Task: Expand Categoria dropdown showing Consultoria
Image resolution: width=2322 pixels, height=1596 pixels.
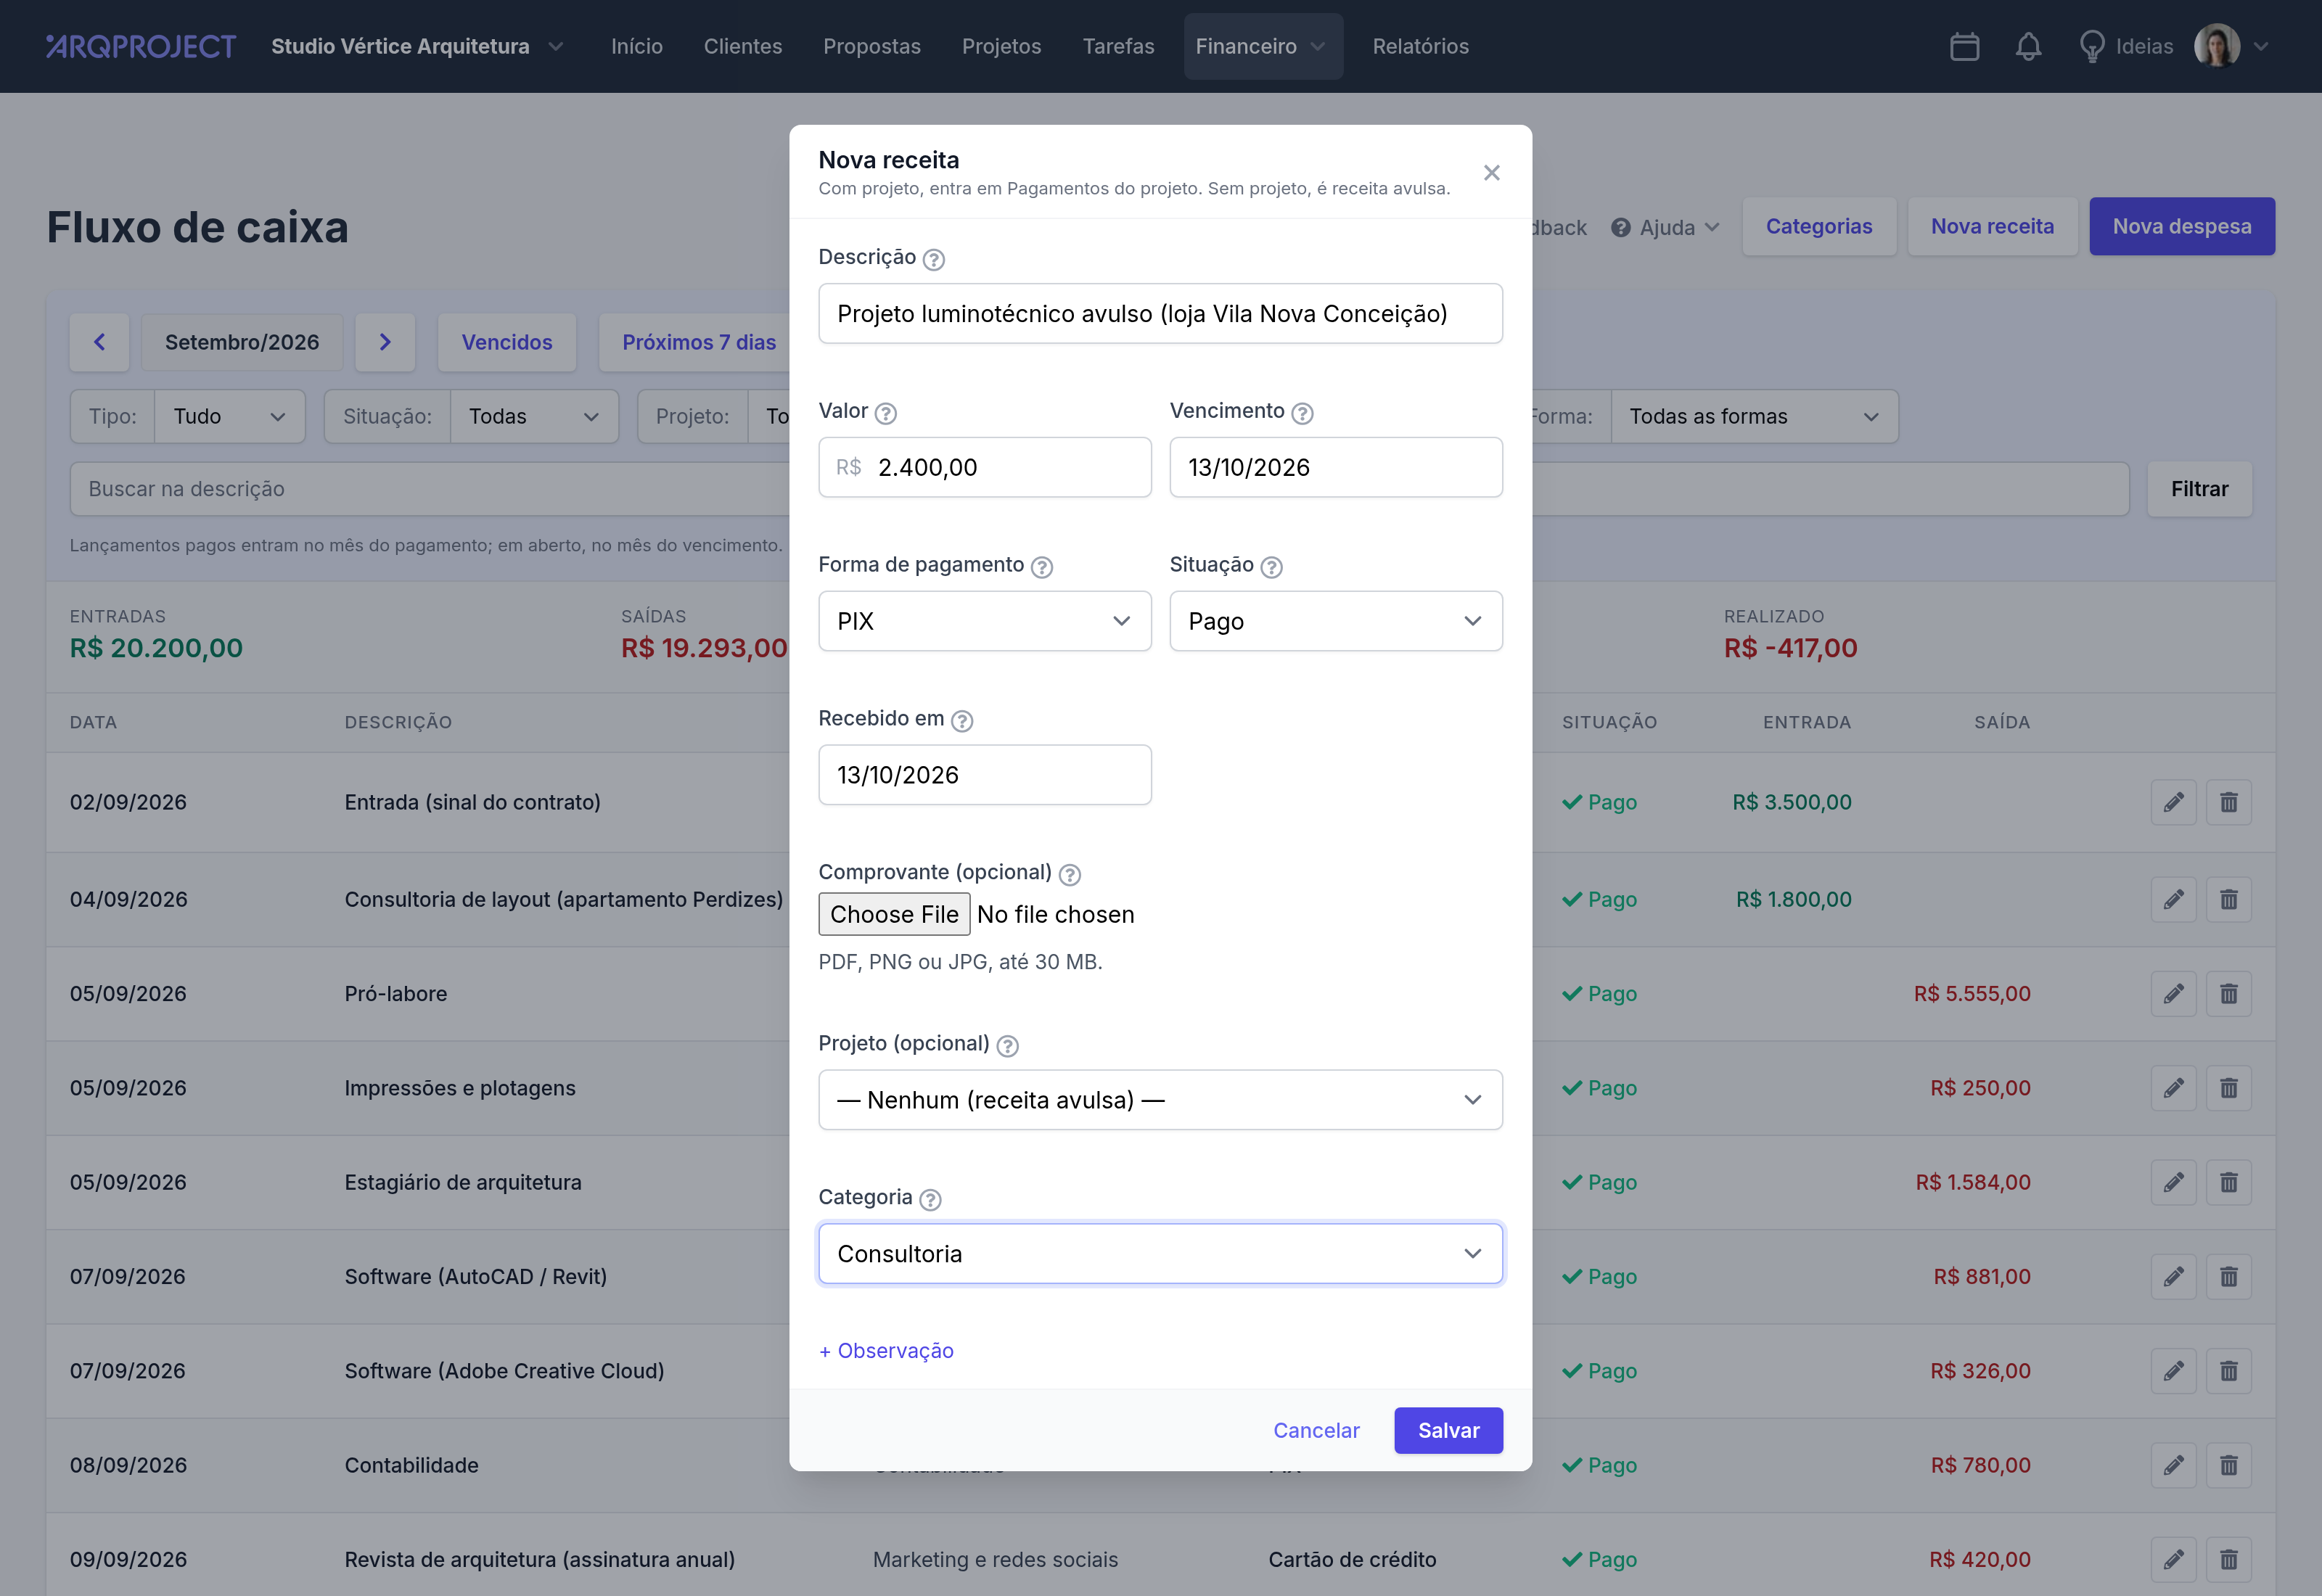Action: [x=1160, y=1253]
